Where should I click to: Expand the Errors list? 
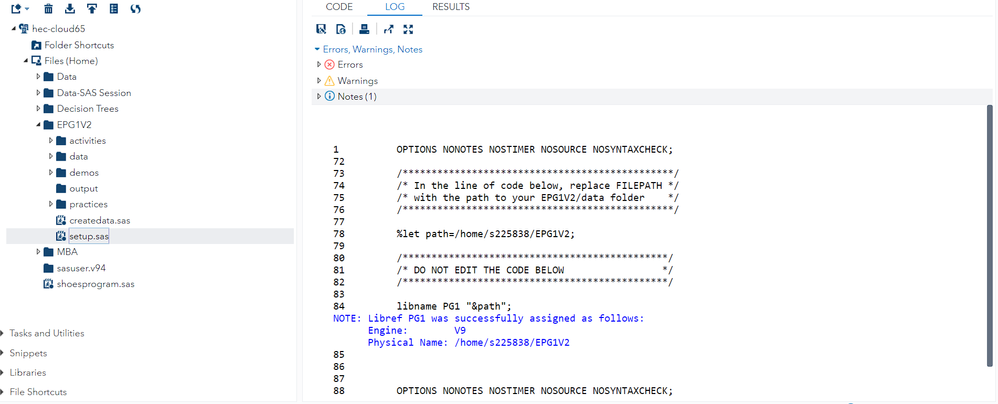(x=319, y=65)
